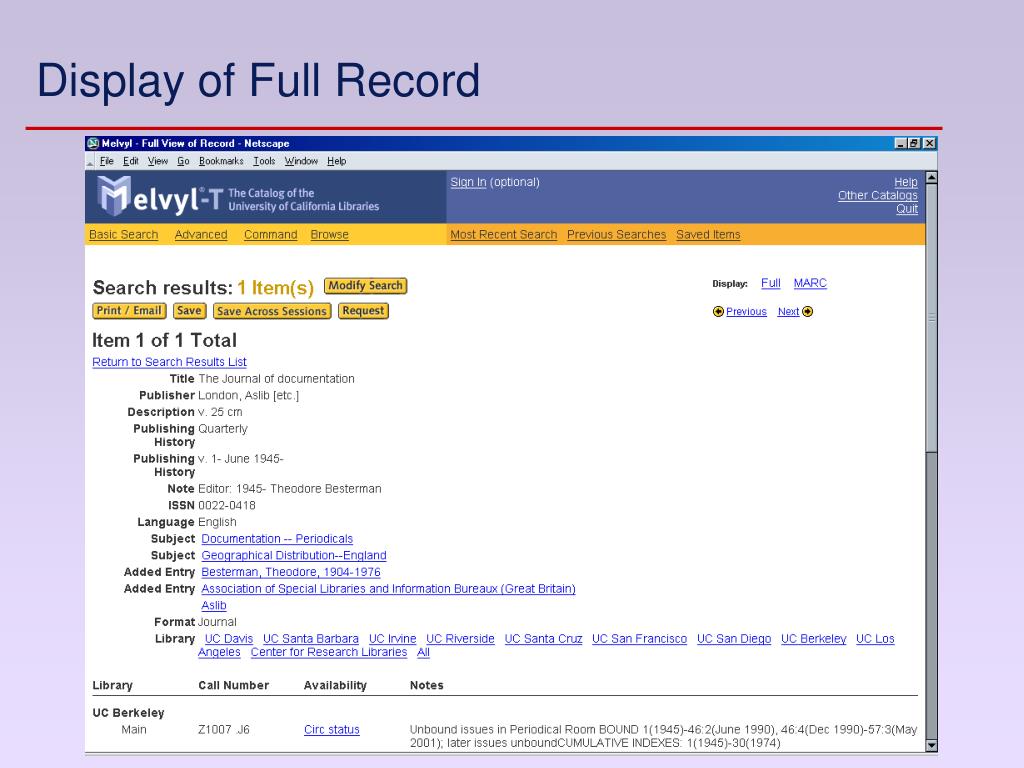The image size is (1024, 768).
Task: Open Most Recent Search
Action: [x=504, y=234]
